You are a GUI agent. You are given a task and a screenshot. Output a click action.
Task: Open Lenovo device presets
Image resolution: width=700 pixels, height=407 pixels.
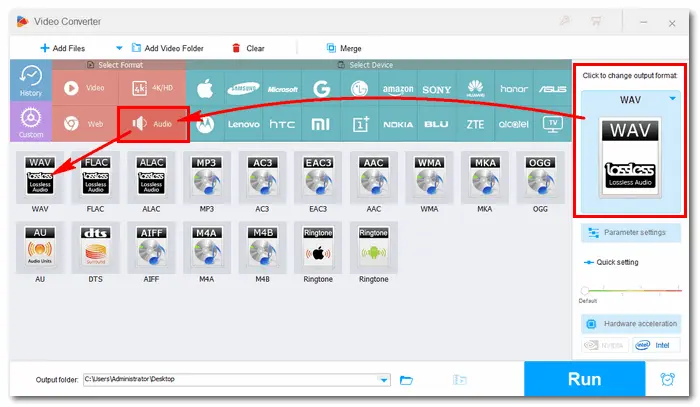coord(243,124)
